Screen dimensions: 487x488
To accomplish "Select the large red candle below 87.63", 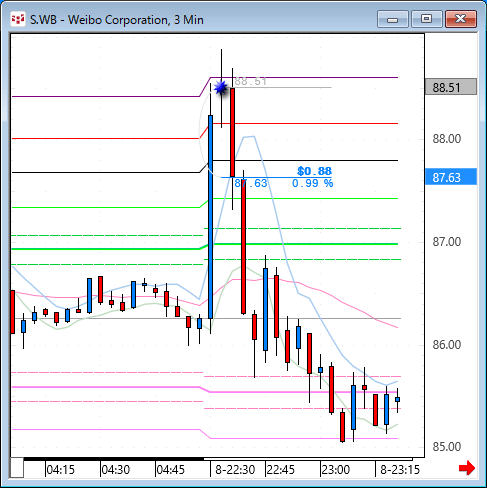I will pos(244,247).
